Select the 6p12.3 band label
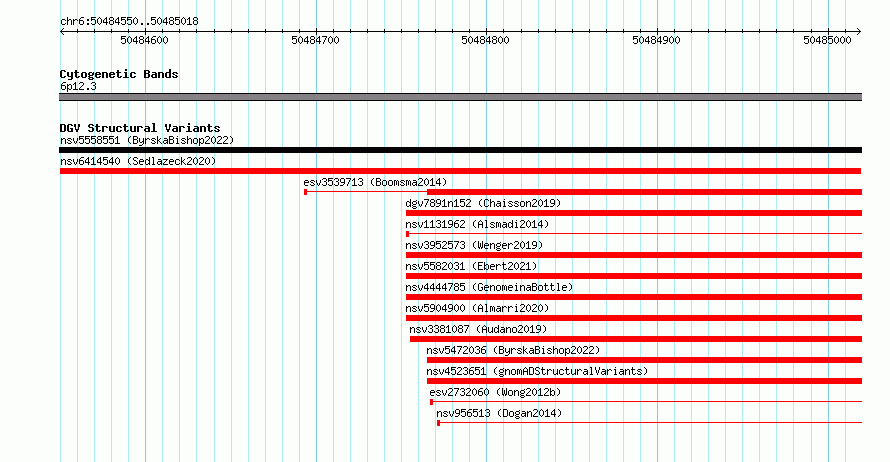This screenshot has width=890, height=462. 78,86
